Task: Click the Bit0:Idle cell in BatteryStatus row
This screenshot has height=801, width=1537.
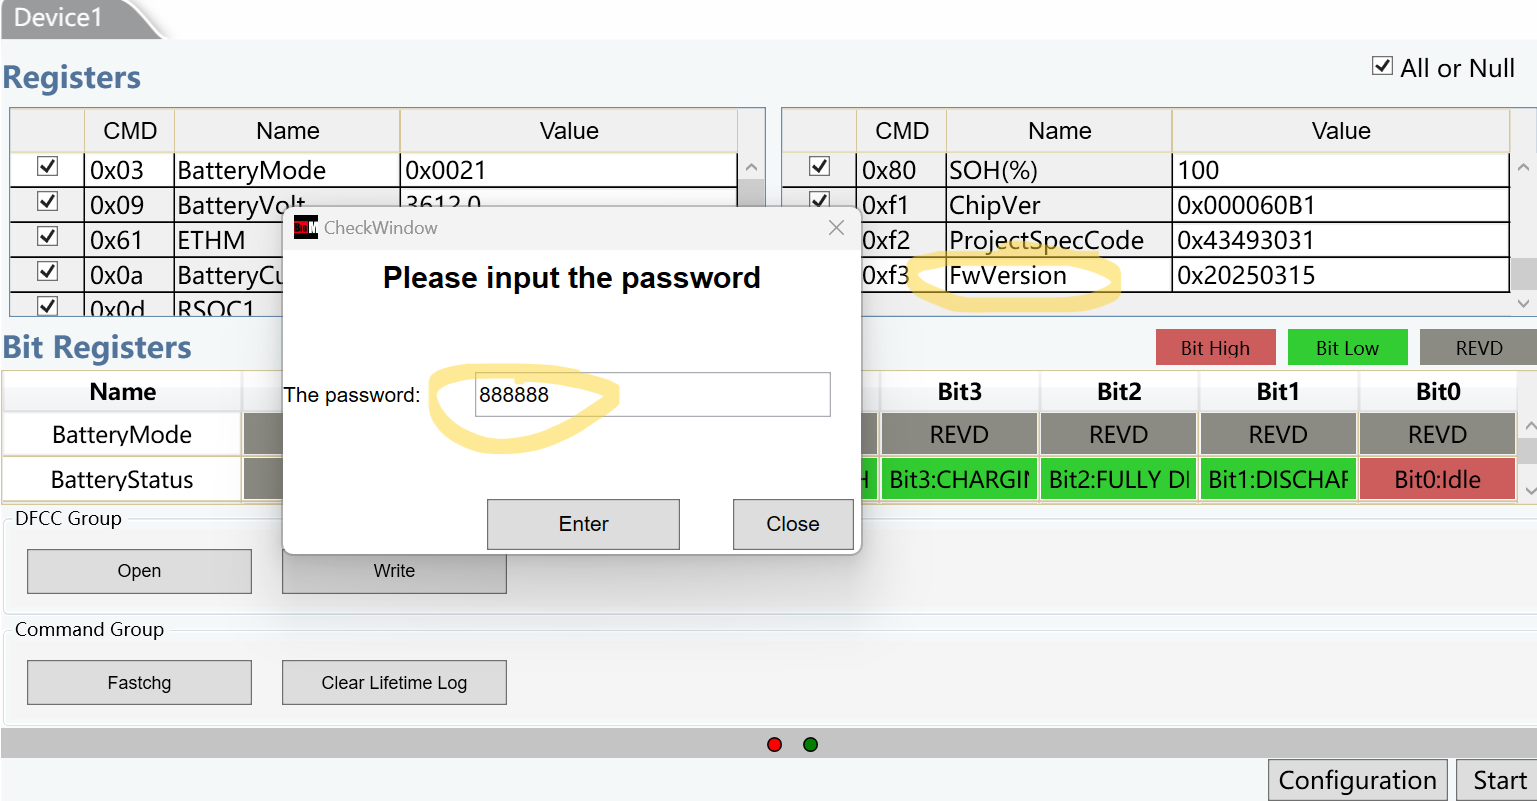Action: [1437, 479]
